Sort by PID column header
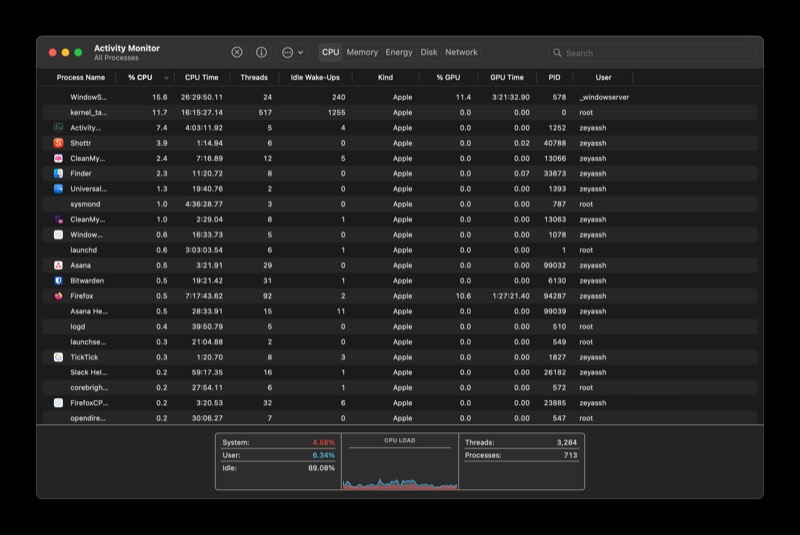Viewport: 800px width, 535px height. (555, 78)
